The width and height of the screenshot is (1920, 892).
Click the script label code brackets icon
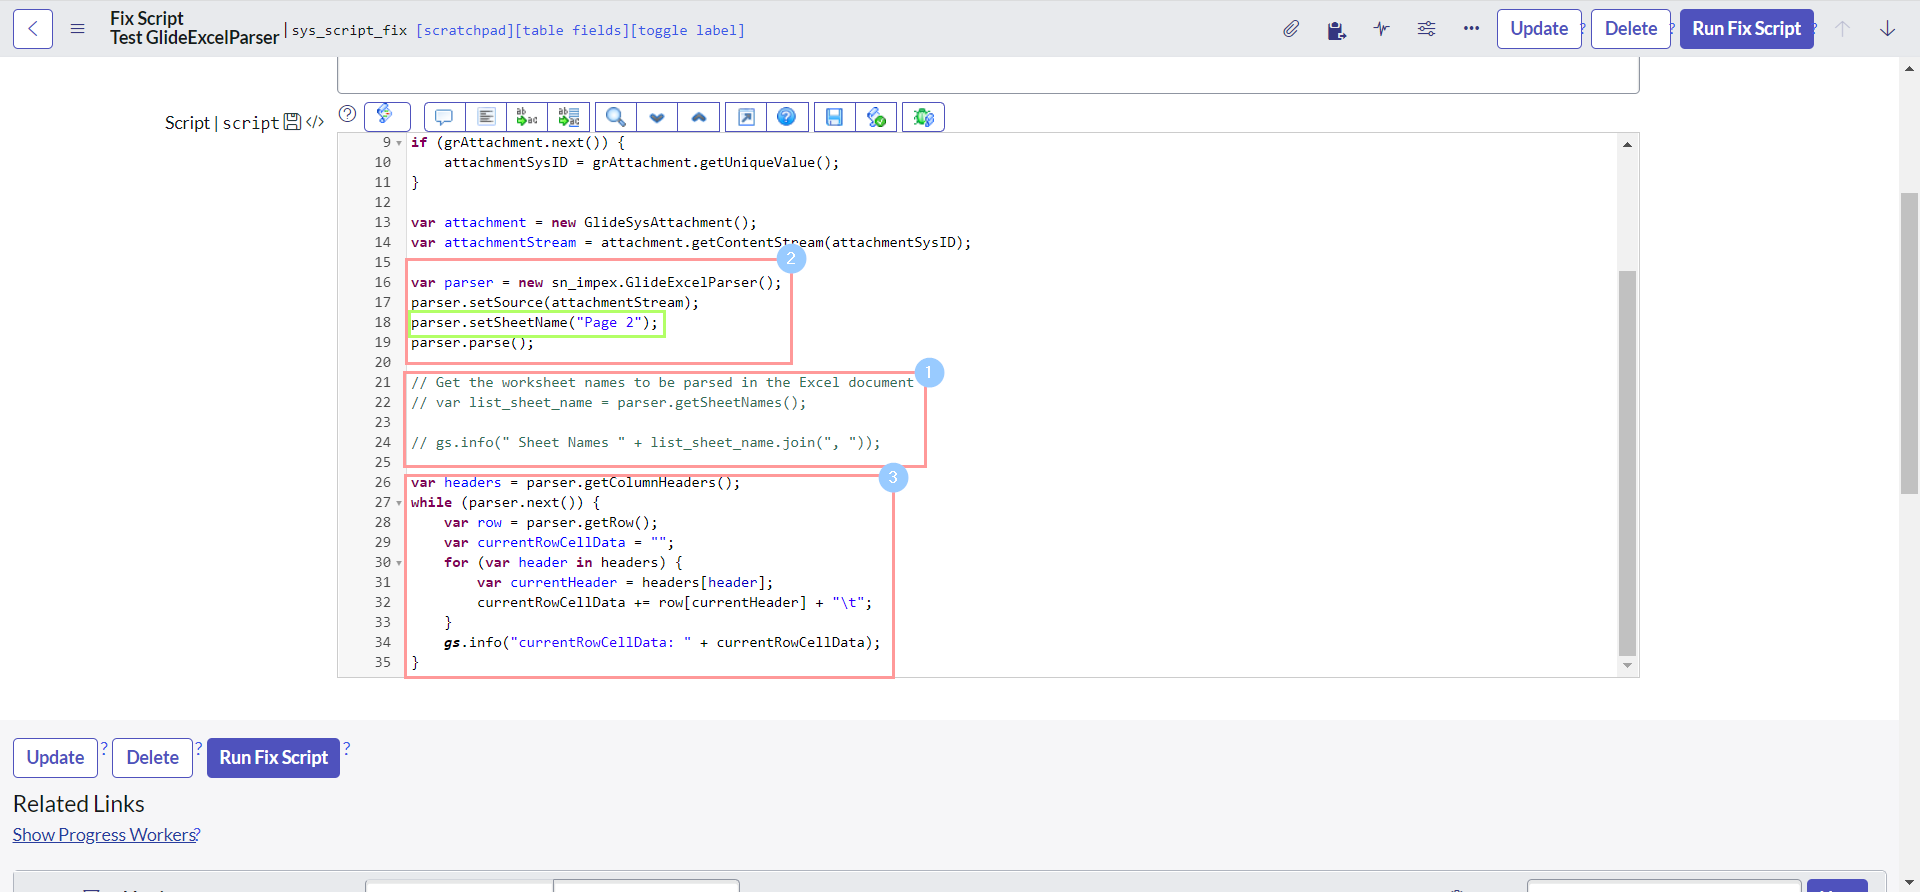pyautogui.click(x=315, y=122)
